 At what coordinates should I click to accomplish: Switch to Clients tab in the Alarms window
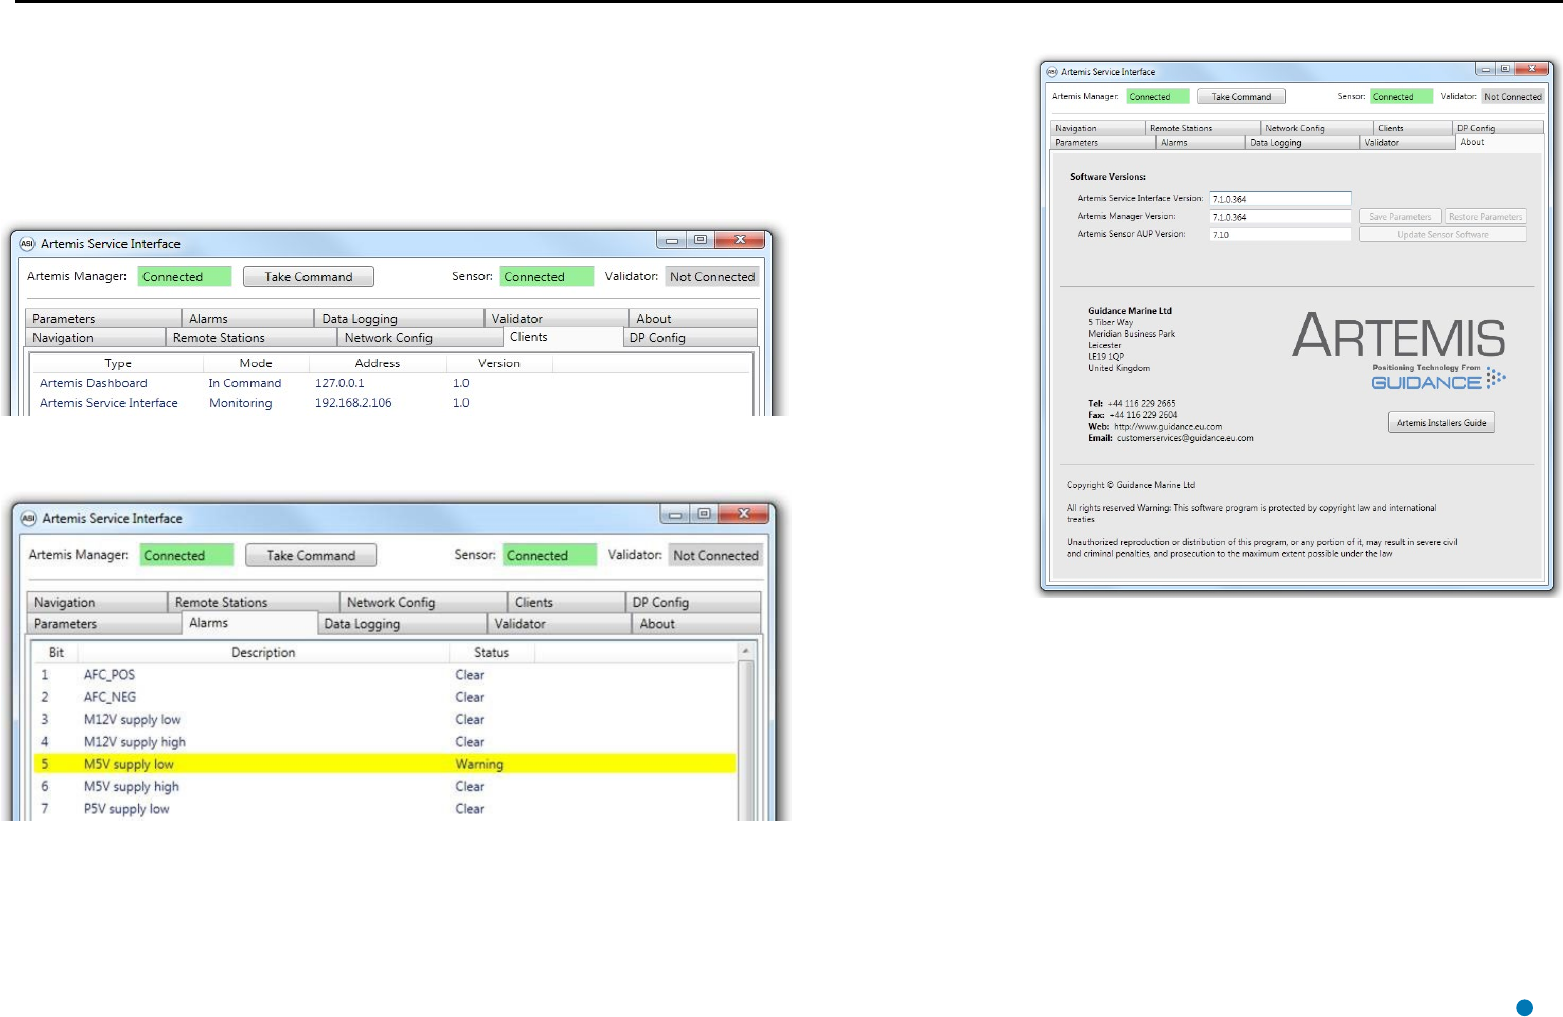pyautogui.click(x=566, y=602)
